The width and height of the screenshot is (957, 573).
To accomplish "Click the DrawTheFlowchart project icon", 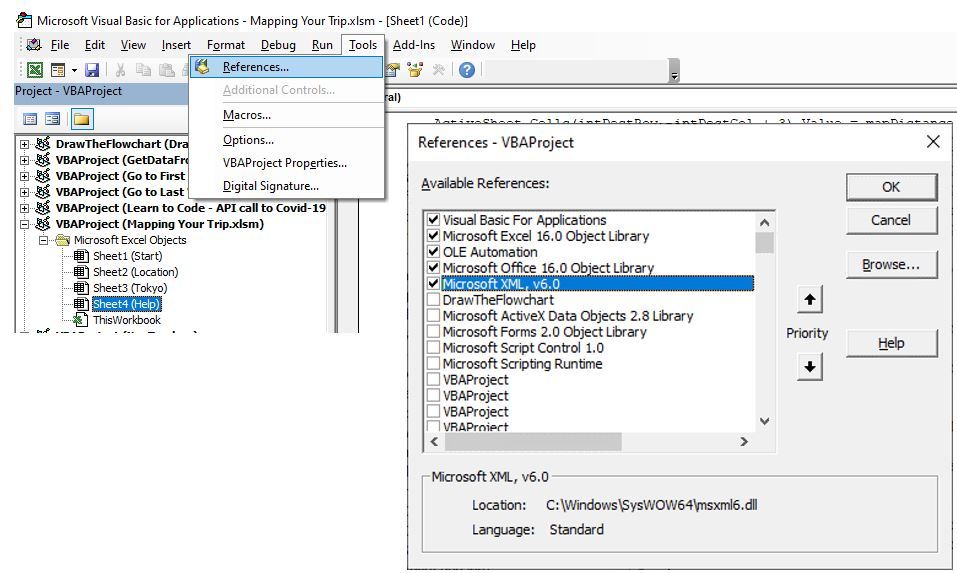I will (x=43, y=144).
